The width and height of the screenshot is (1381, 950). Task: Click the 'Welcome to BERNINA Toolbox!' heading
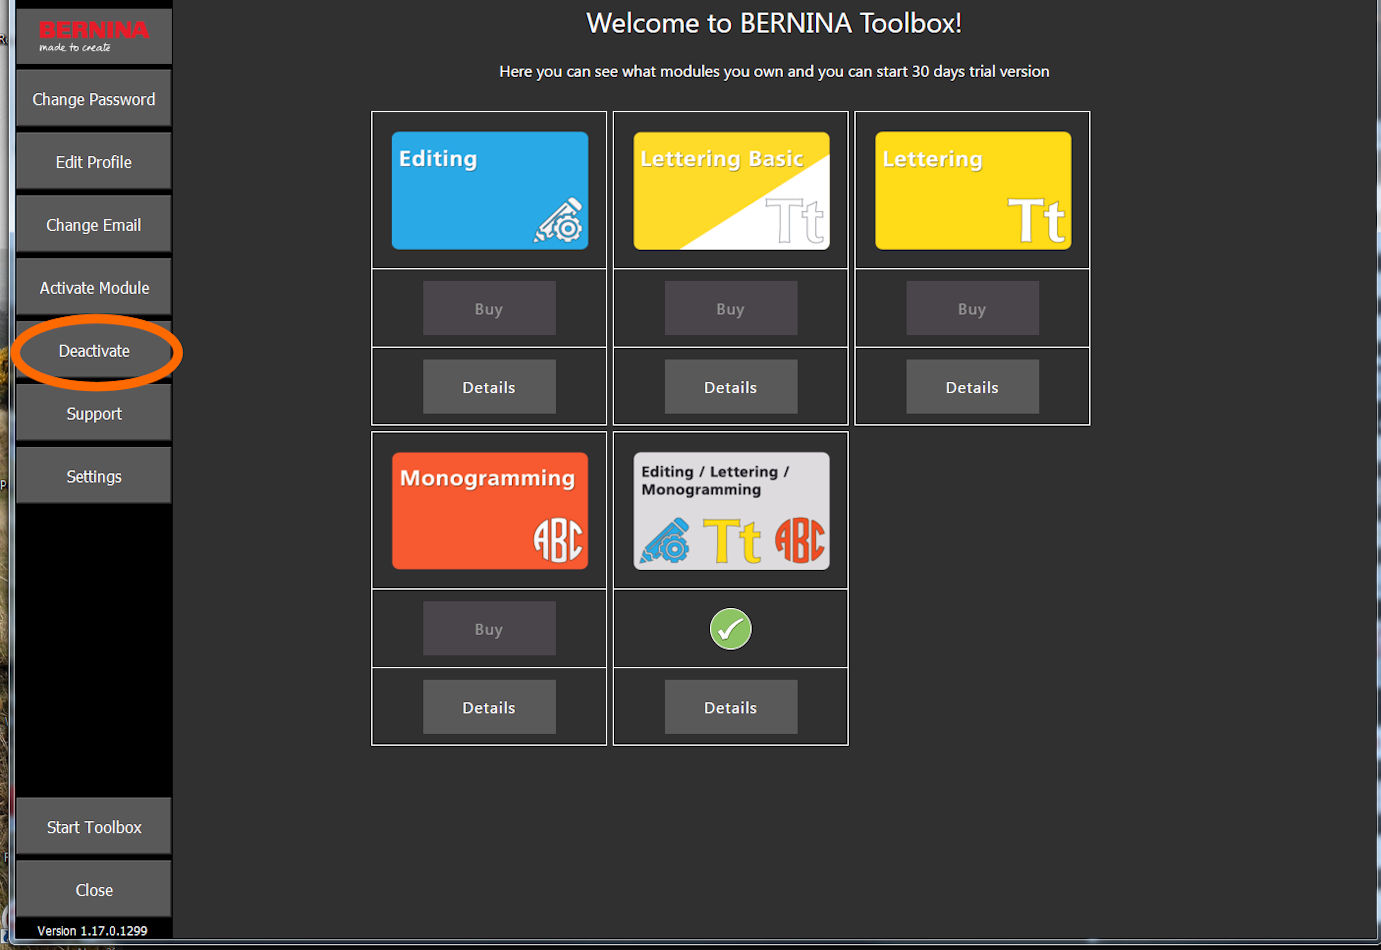pyautogui.click(x=774, y=23)
